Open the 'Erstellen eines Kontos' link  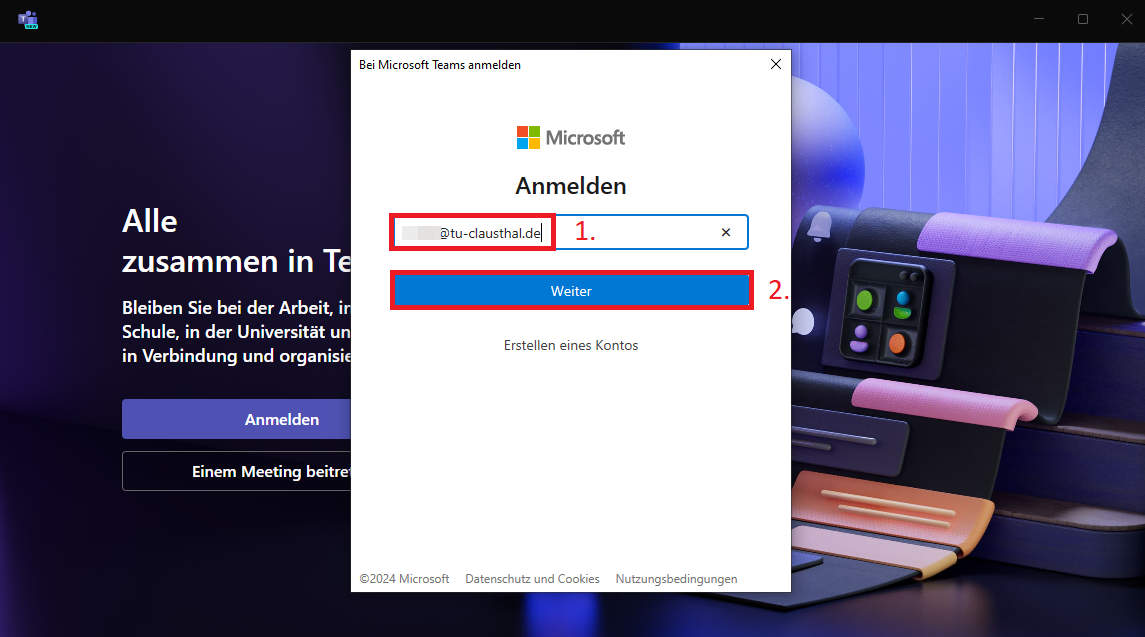click(x=570, y=345)
